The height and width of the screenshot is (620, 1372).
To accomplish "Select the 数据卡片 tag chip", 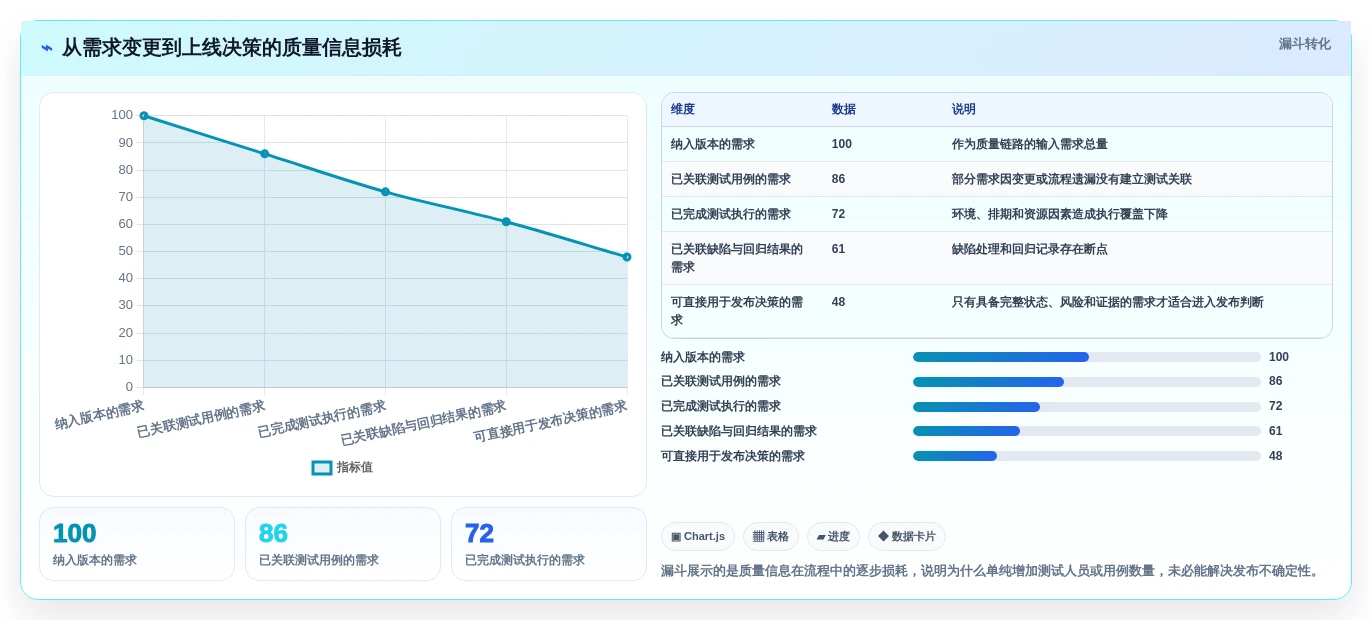I will tap(907, 537).
